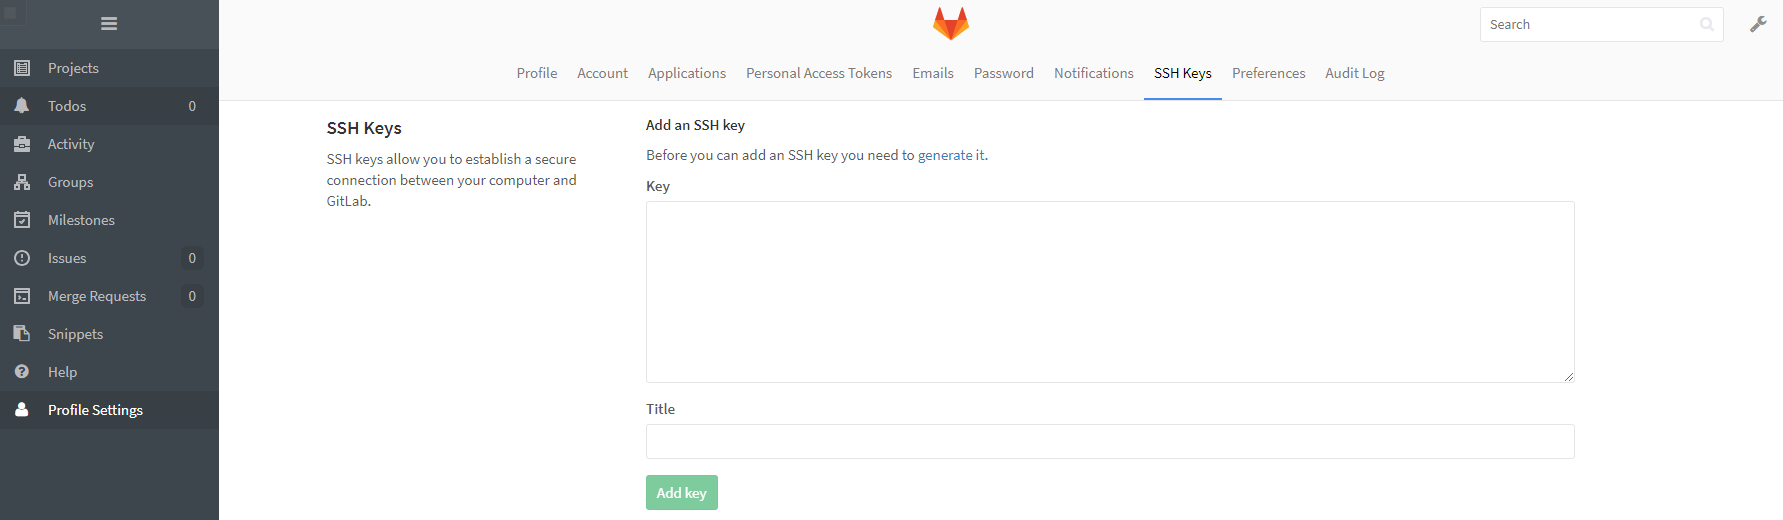This screenshot has height=520, width=1783.
Task: Open Milestones via the calendar icon
Action: tap(22, 220)
